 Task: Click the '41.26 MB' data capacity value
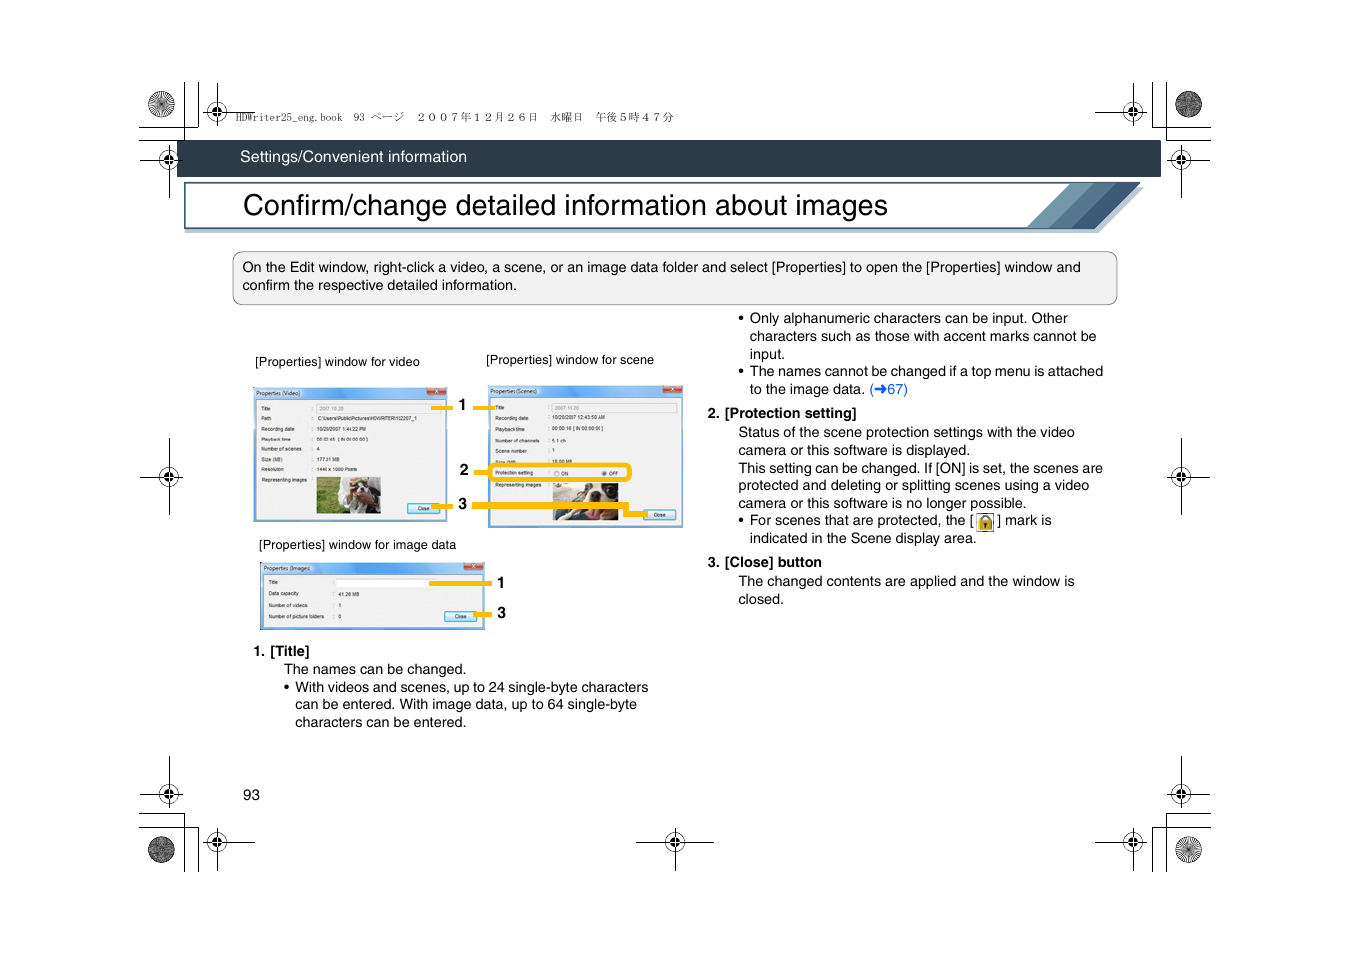coord(349,594)
